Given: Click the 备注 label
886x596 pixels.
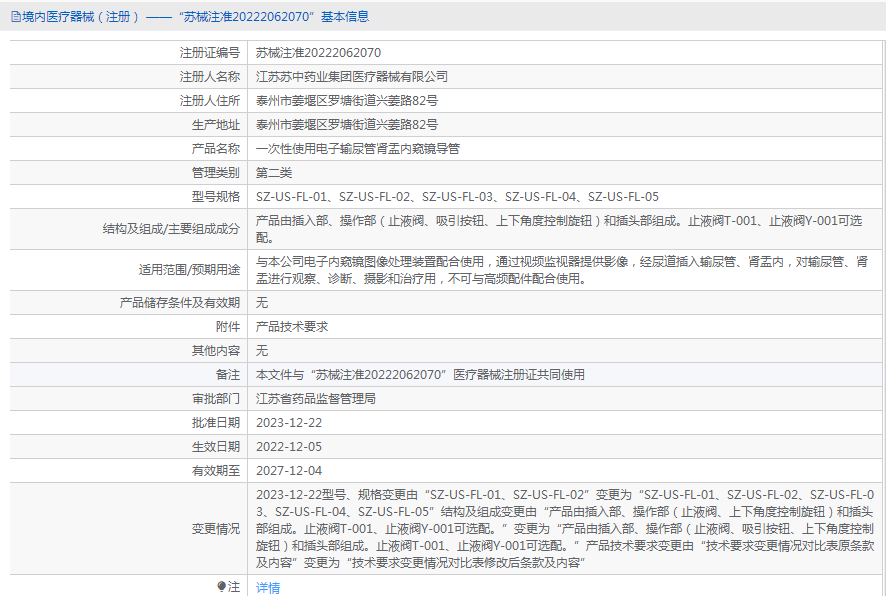Looking at the screenshot, I should [x=228, y=375].
